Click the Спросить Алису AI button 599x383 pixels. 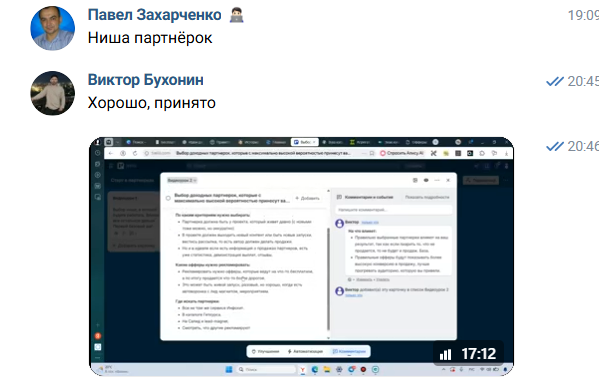(x=402, y=153)
